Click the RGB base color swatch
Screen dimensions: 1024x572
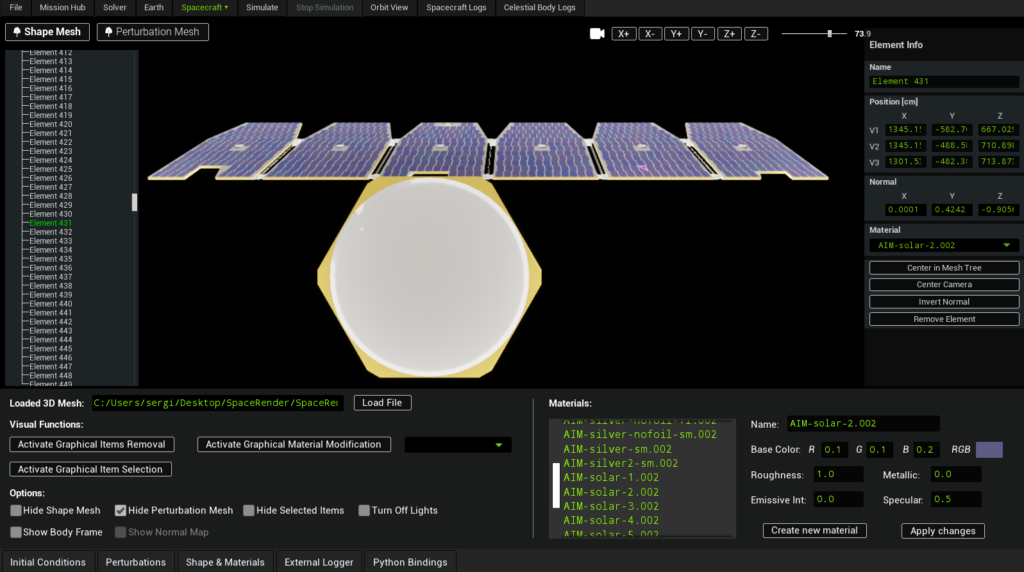(988, 450)
